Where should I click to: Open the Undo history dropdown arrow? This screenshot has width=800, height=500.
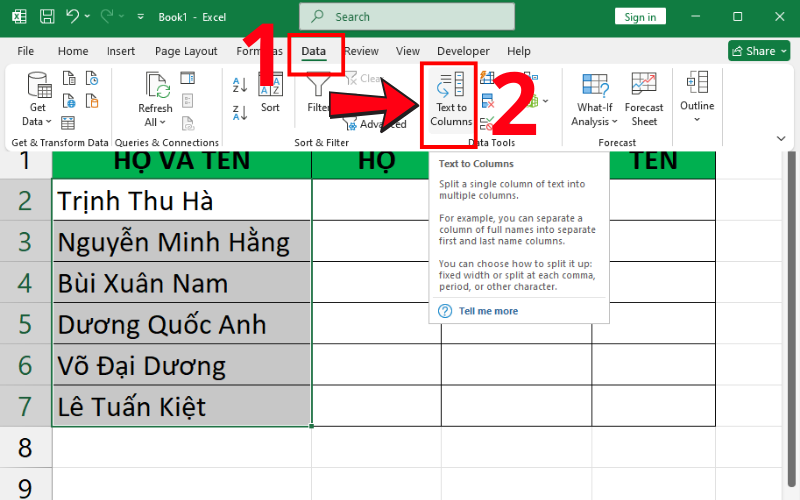[87, 17]
